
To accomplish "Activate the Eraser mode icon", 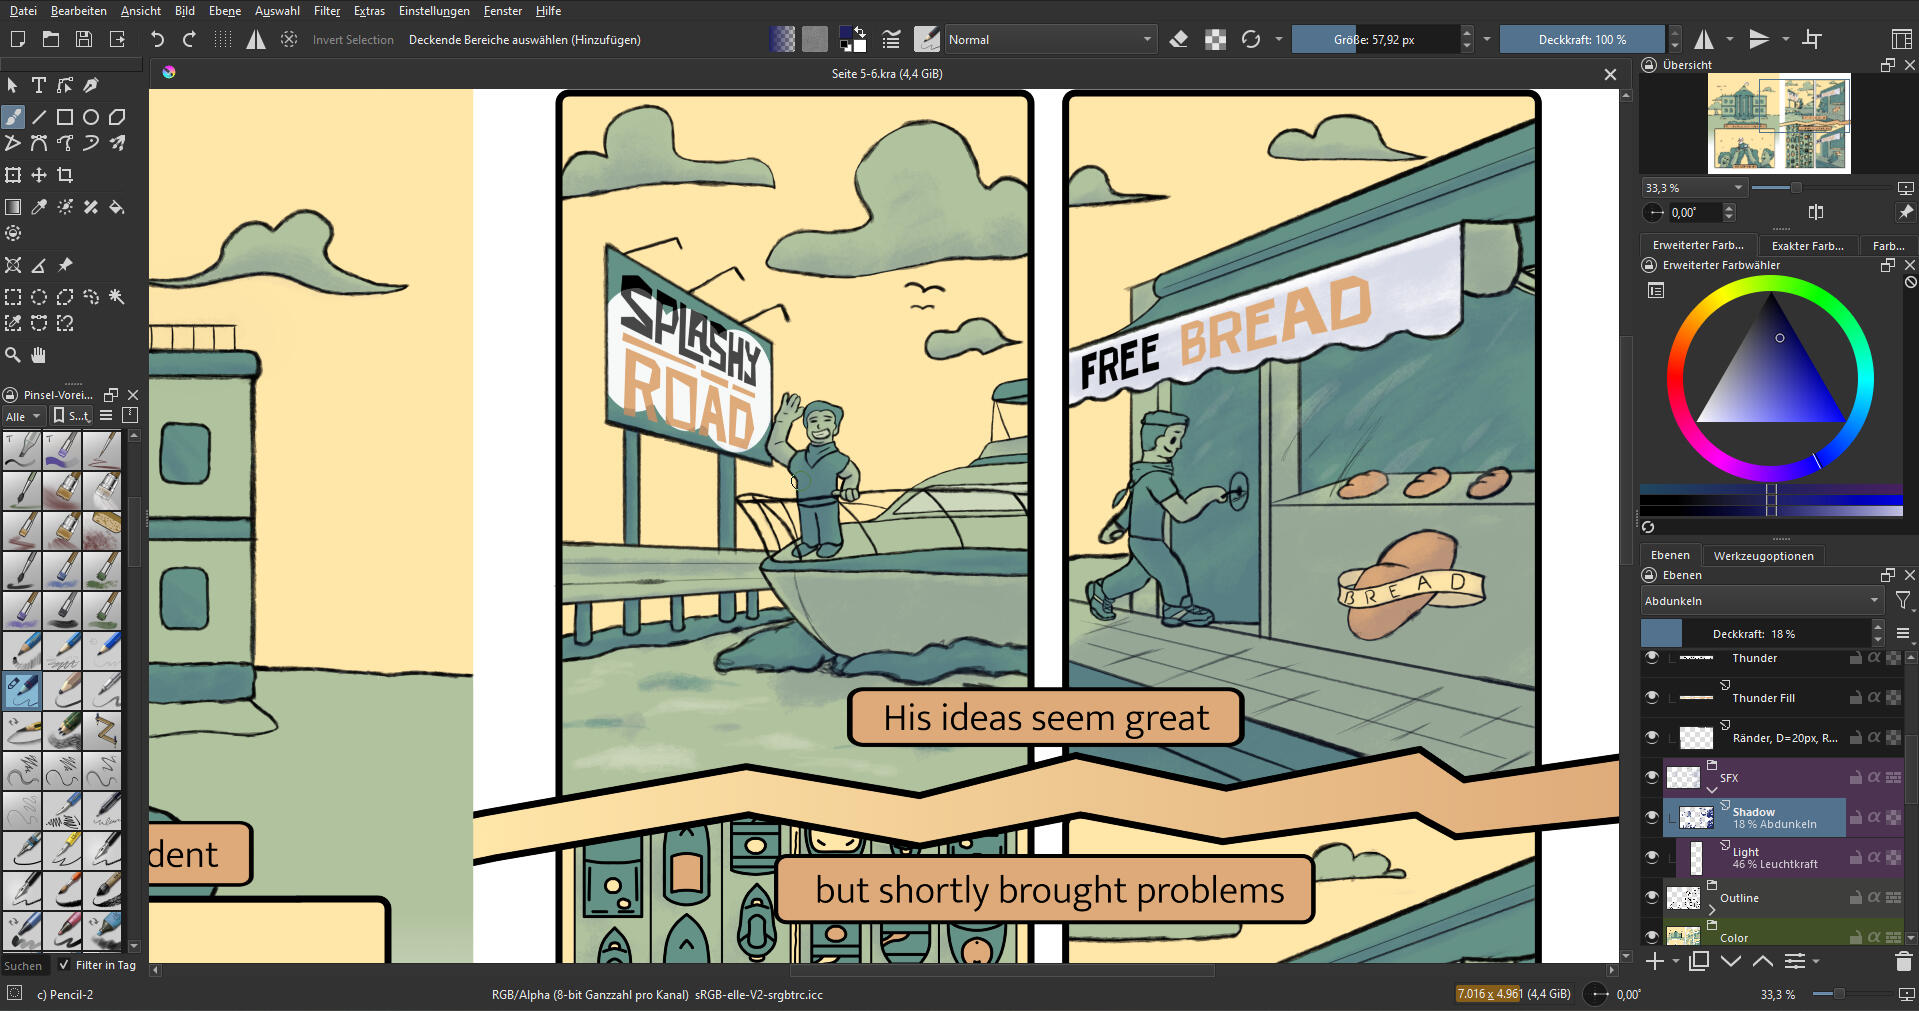I will pyautogui.click(x=1179, y=40).
